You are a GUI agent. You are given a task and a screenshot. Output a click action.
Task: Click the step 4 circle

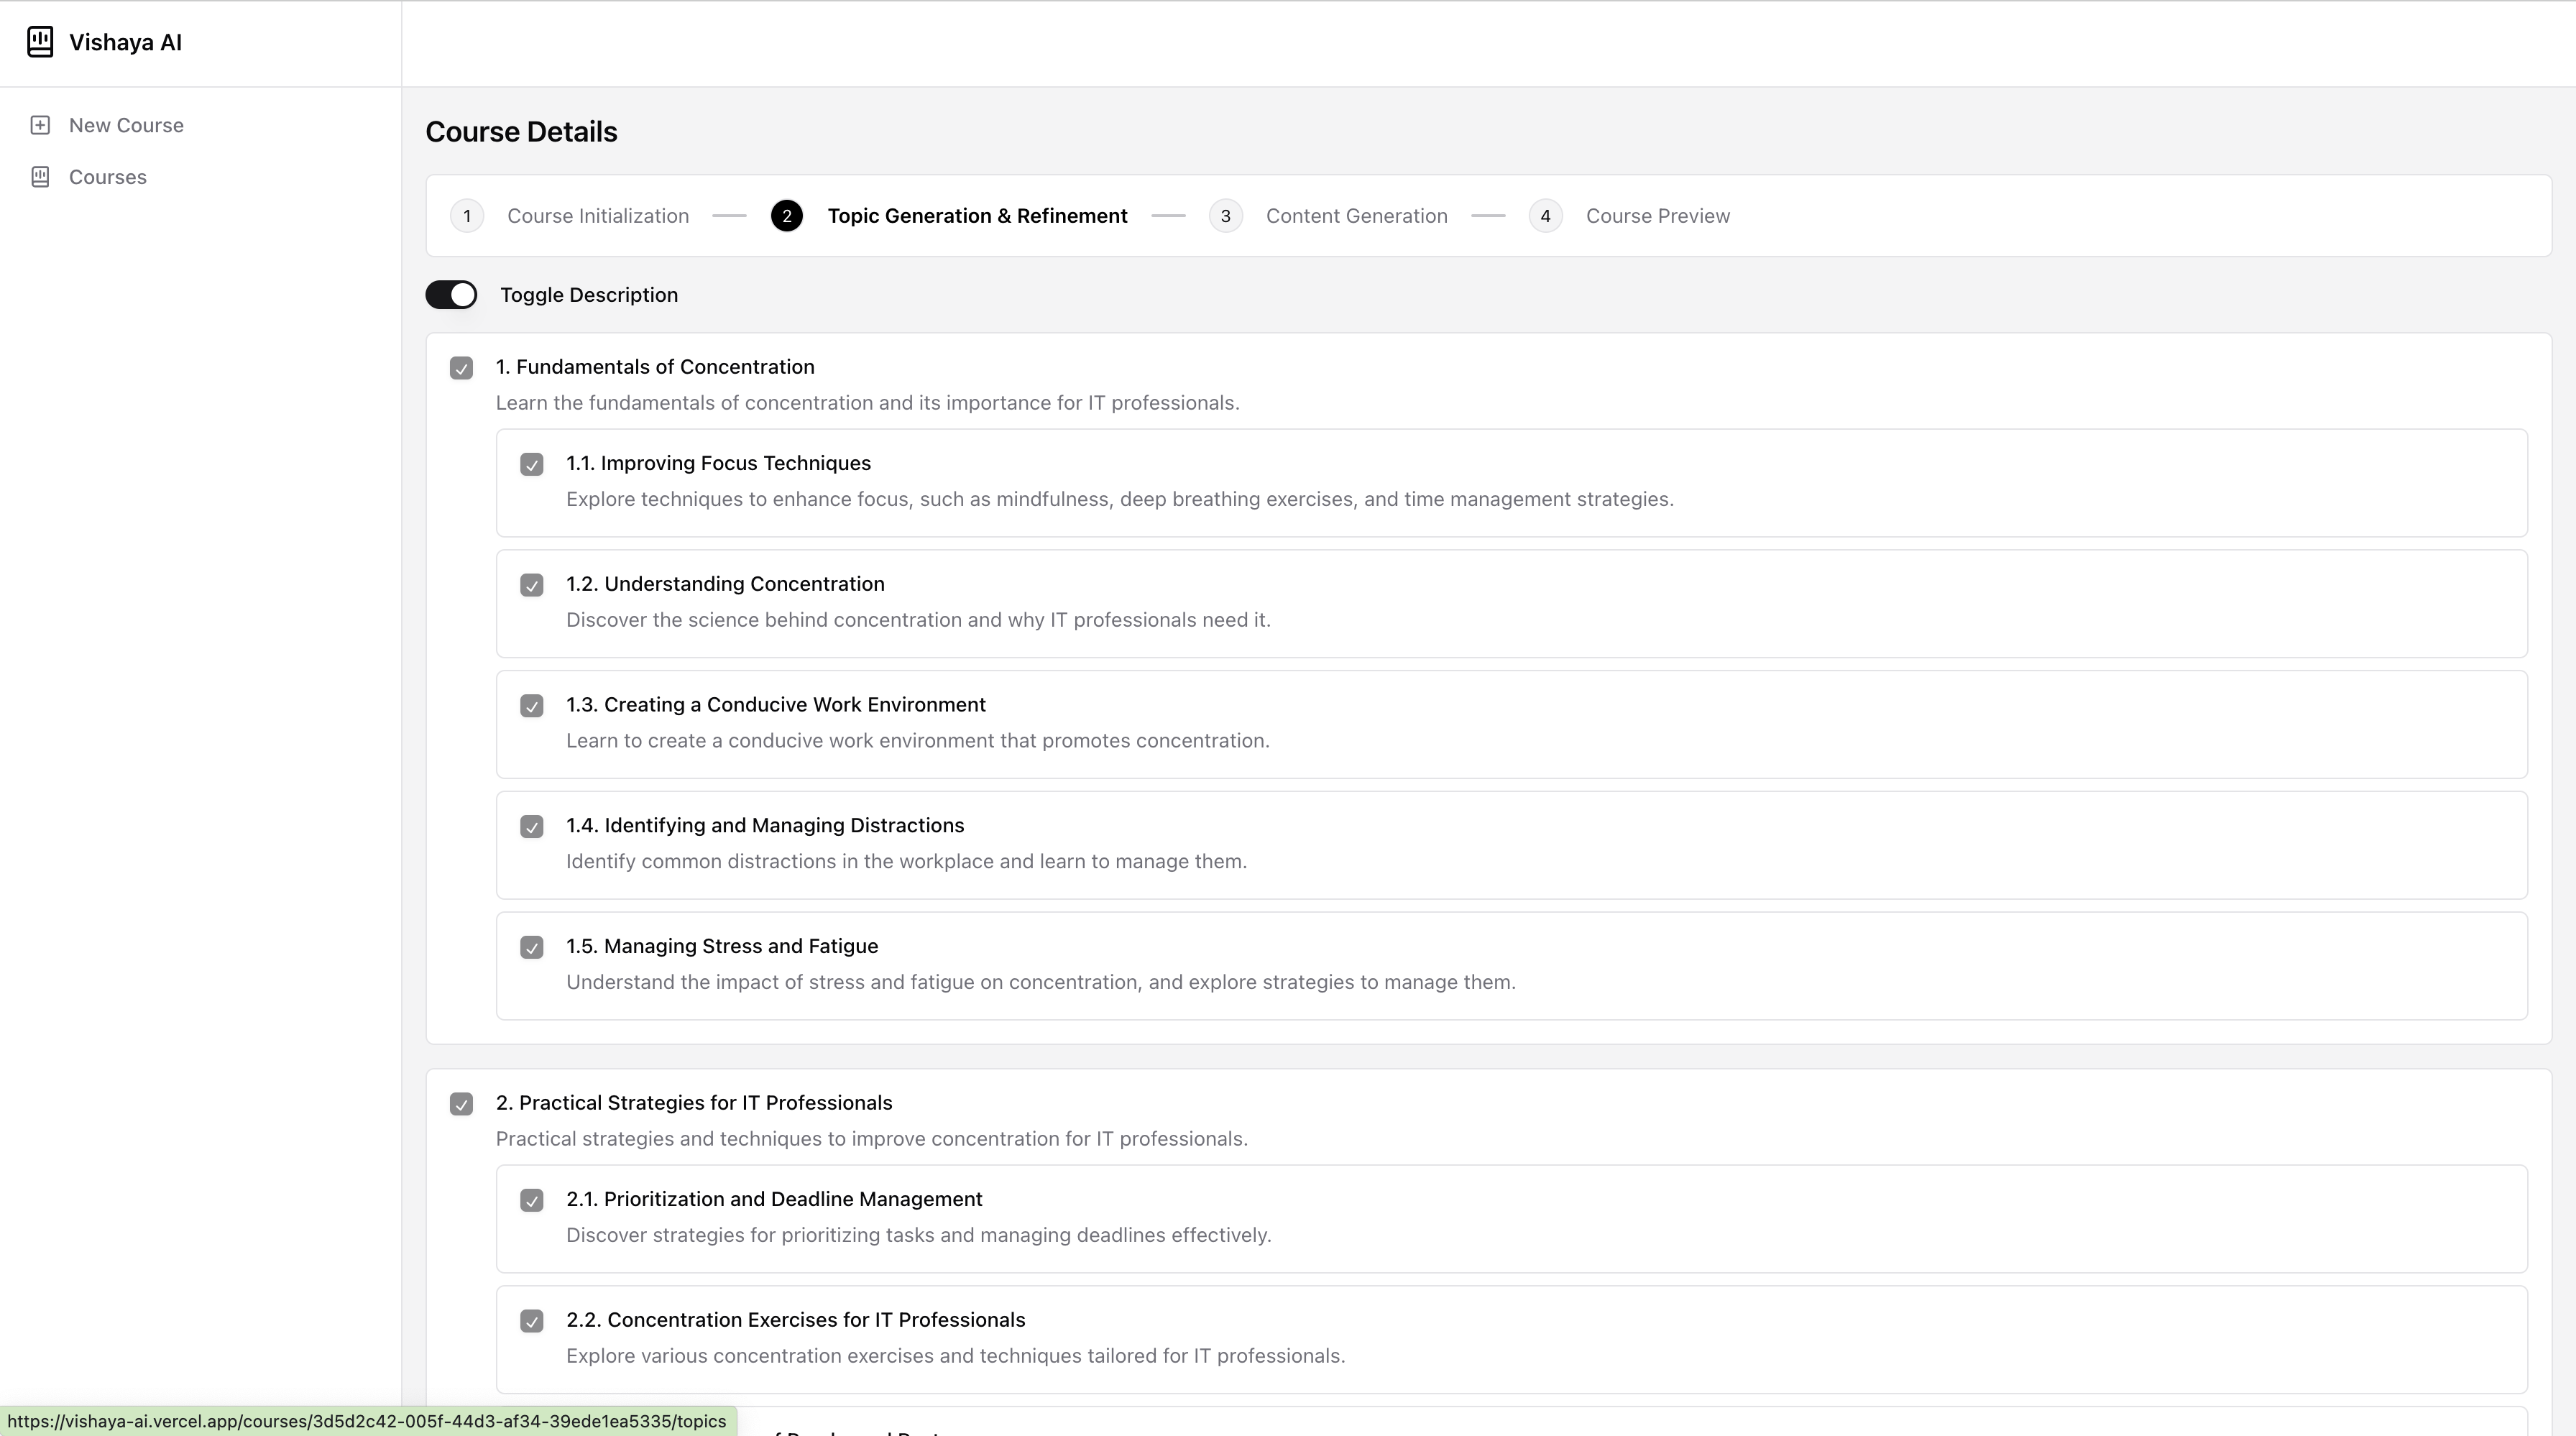(x=1545, y=216)
